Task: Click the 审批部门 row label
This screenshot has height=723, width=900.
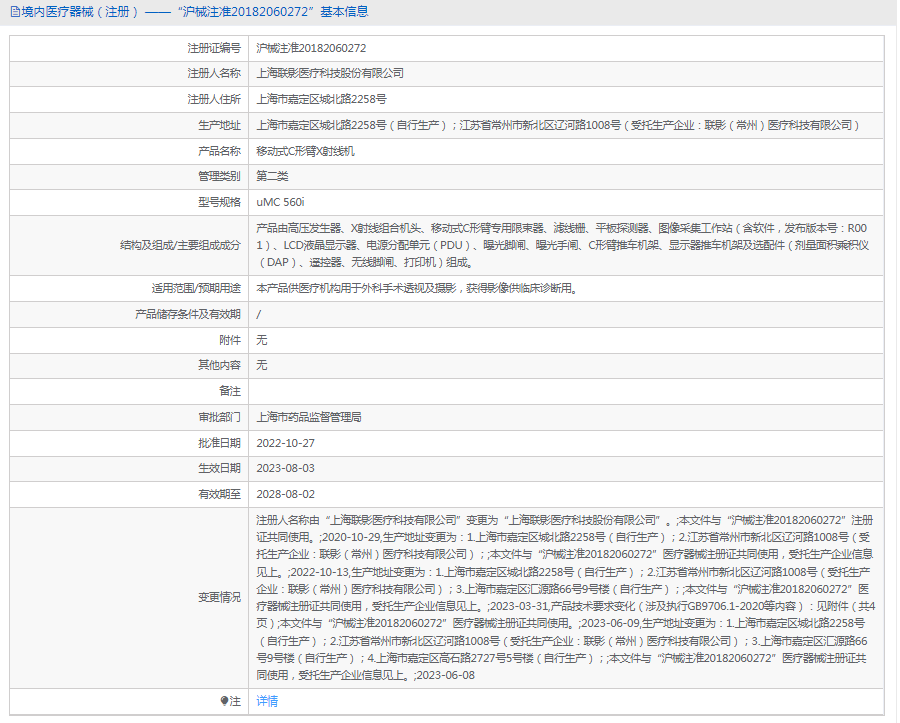Action: (x=219, y=417)
